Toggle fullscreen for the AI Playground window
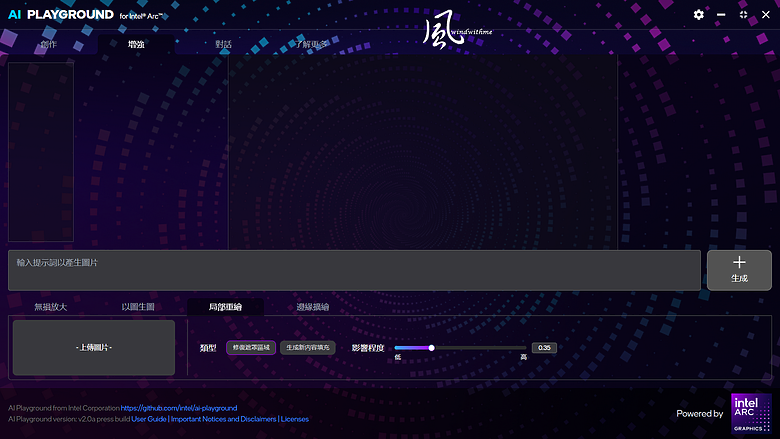This screenshot has width=780, height=439. coord(743,15)
